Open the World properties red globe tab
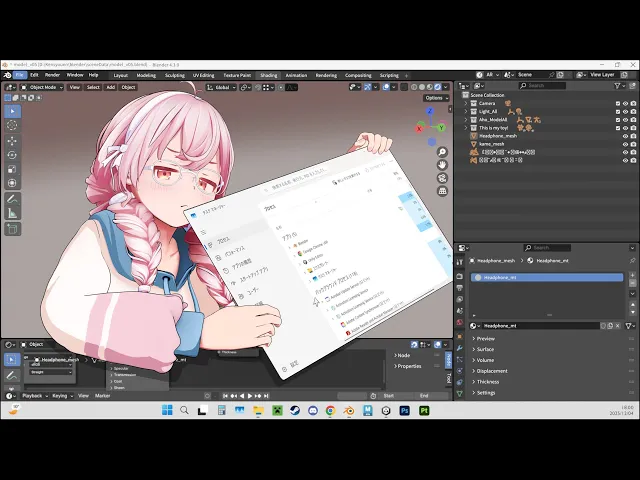 coord(460,322)
